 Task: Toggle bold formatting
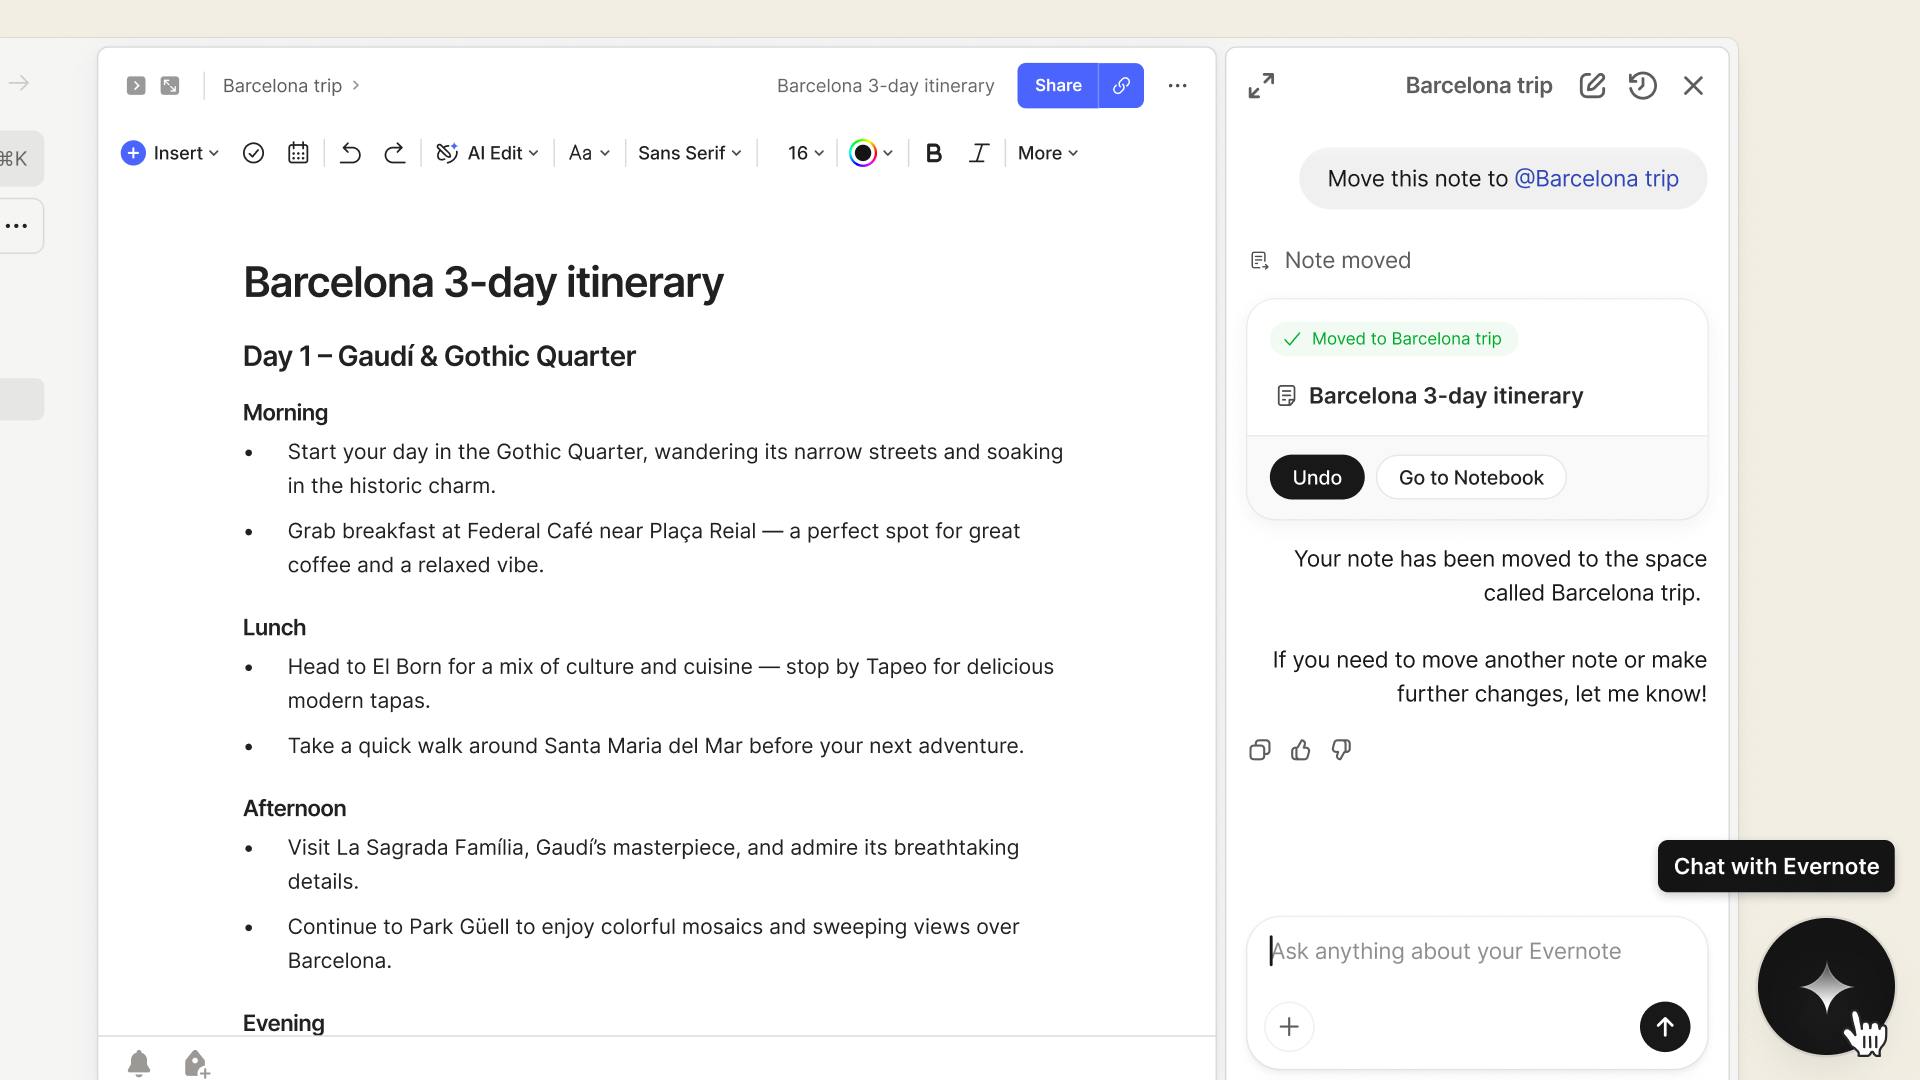[x=933, y=153]
